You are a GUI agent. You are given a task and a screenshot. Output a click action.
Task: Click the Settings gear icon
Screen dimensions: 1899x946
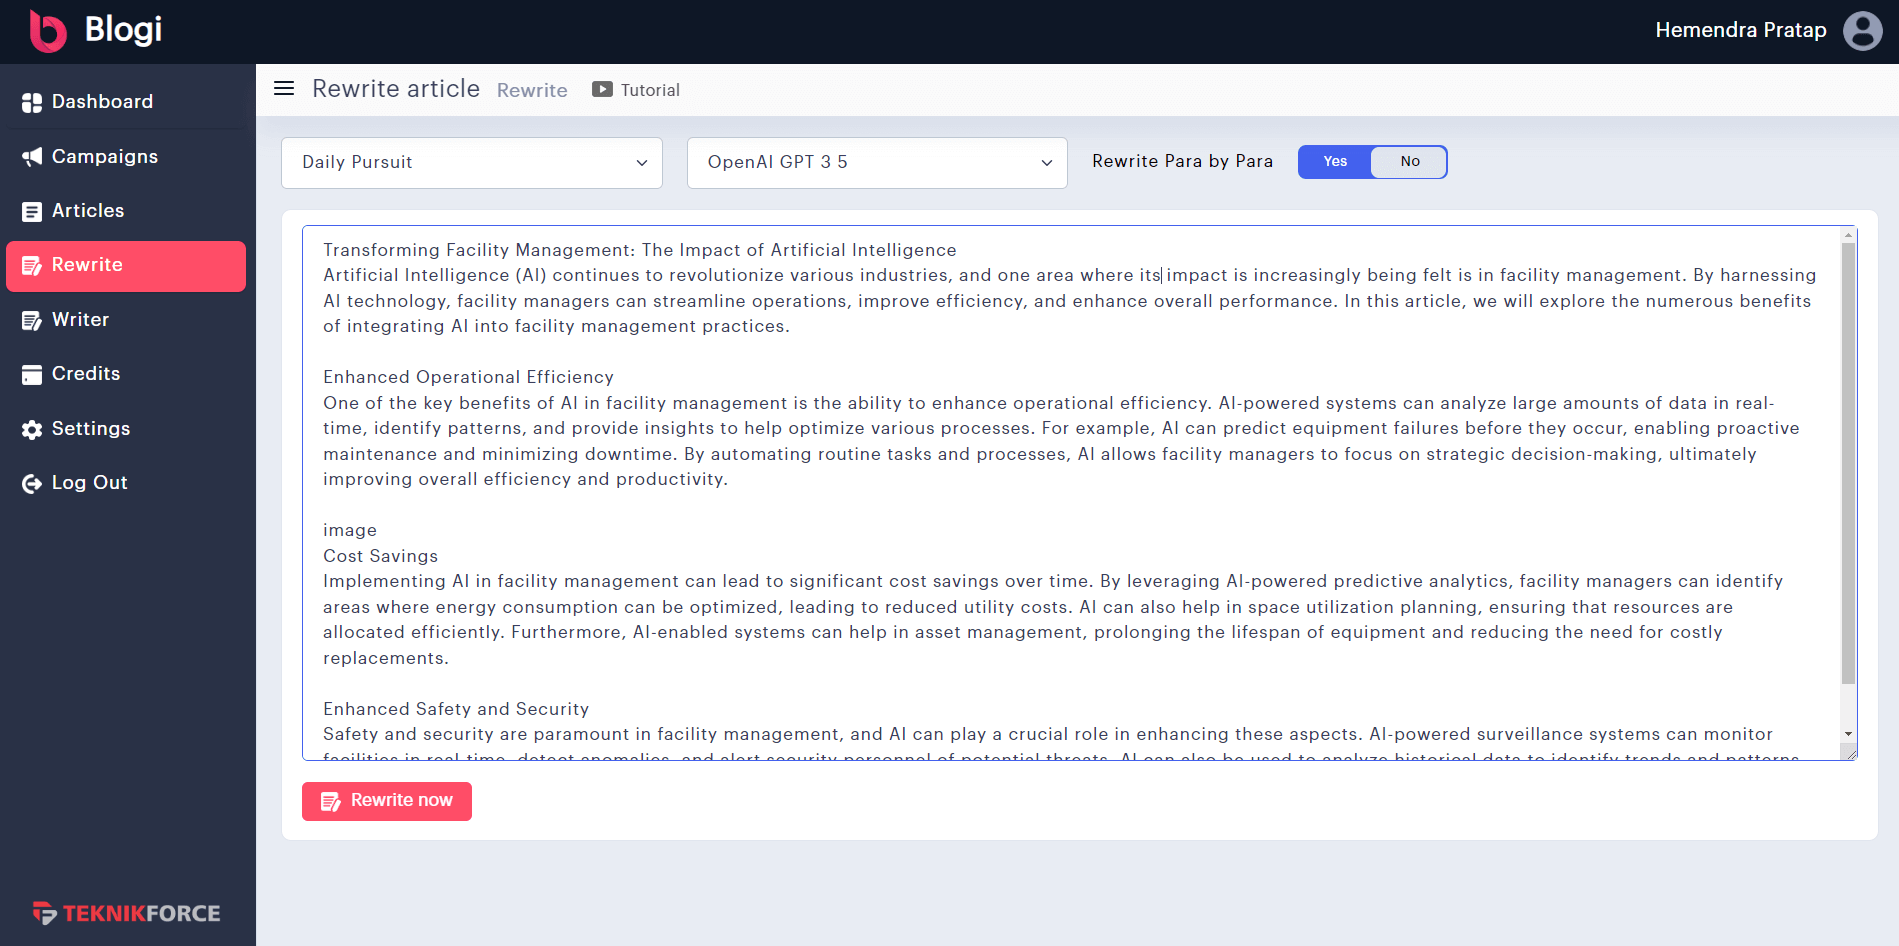point(32,429)
